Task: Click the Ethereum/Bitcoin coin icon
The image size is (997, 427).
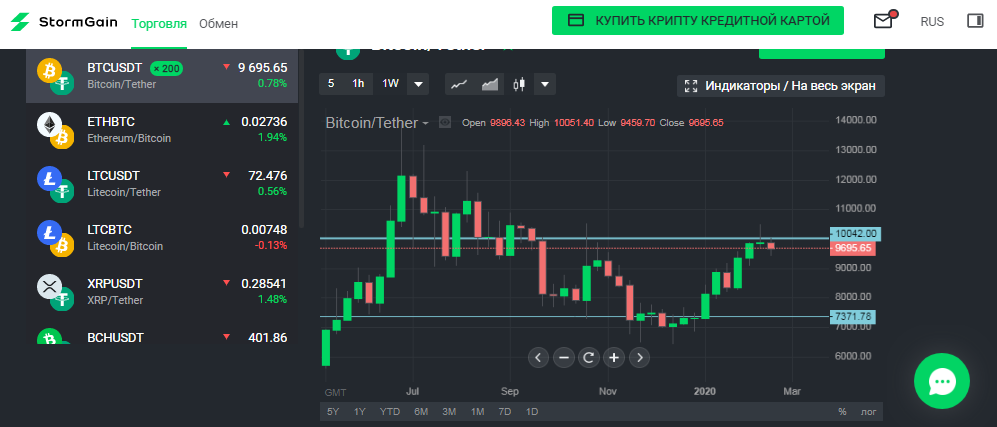Action: 56,131
